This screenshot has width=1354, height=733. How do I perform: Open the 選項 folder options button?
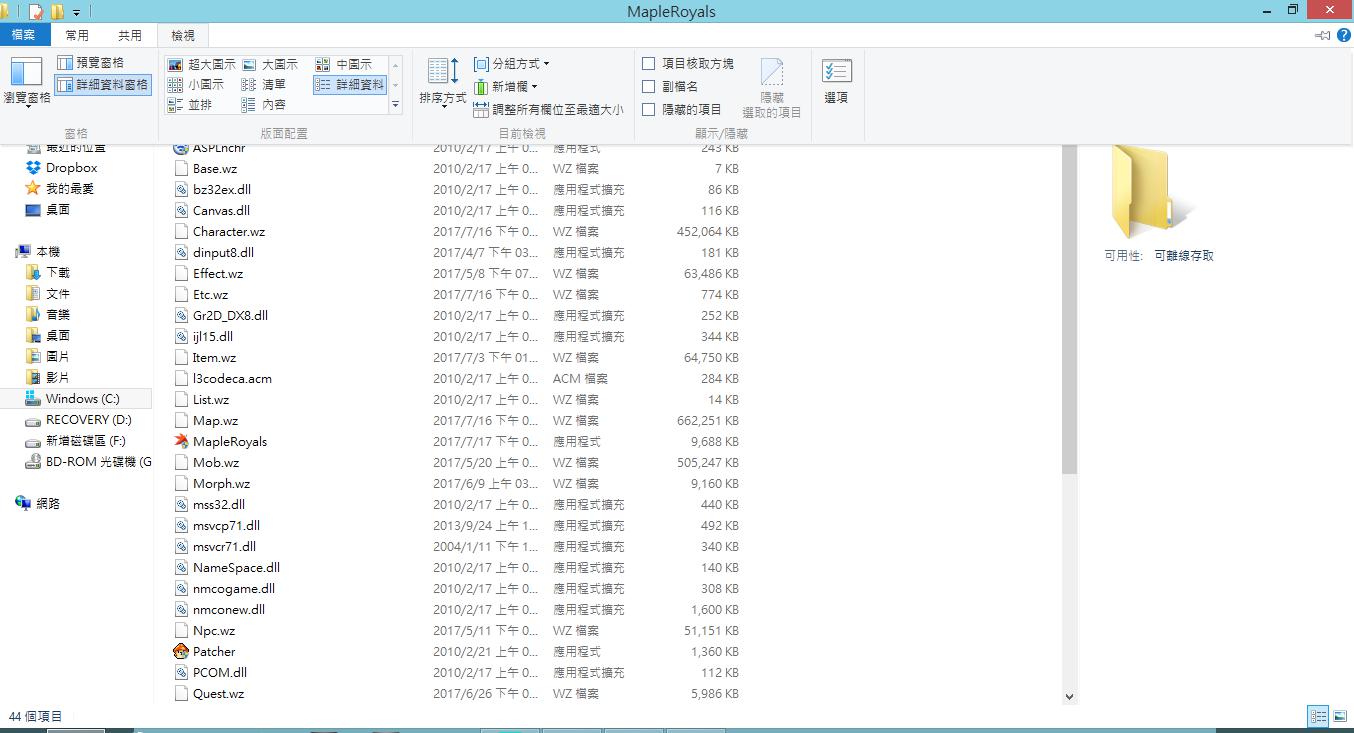(x=836, y=82)
